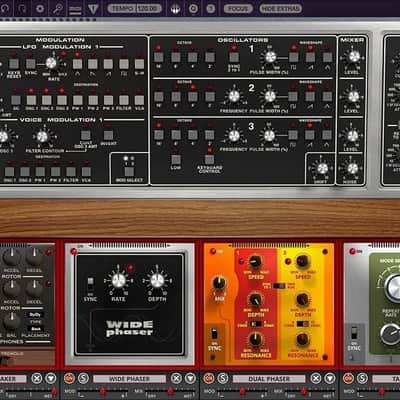Viewport: 400px width, 400px height.
Task: Click the S button for Wide Phaser
Action: coord(83,378)
